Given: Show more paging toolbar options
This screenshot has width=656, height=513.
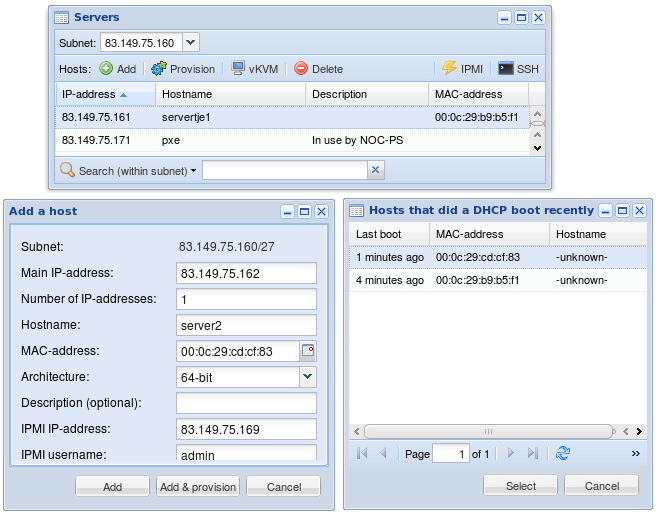Looking at the screenshot, I should tap(635, 453).
